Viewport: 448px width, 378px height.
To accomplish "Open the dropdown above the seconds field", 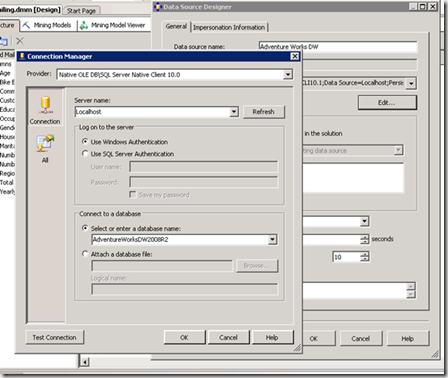I will [364, 221].
